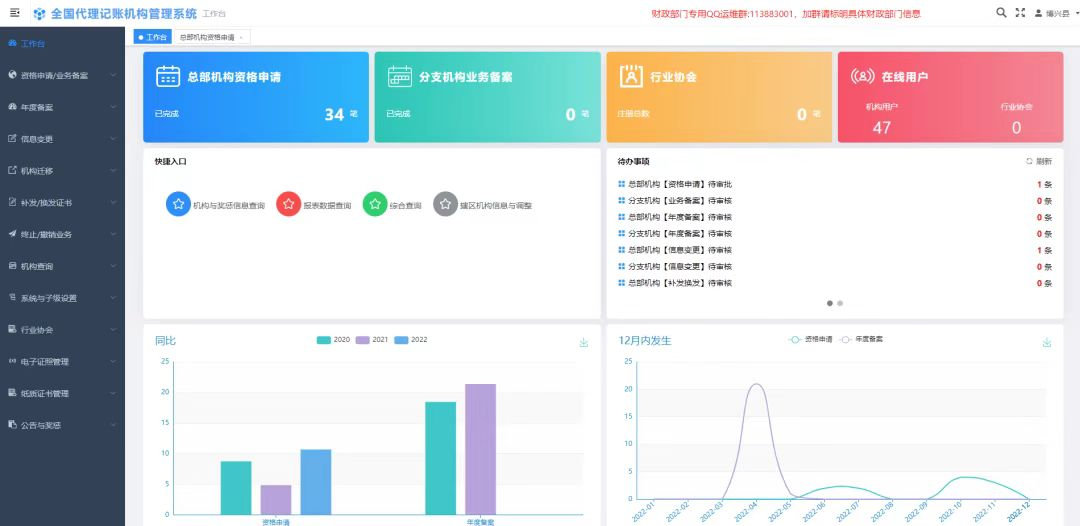
Task: Click the red 财政部门专用QQ运维群 notice
Action: click(x=786, y=13)
